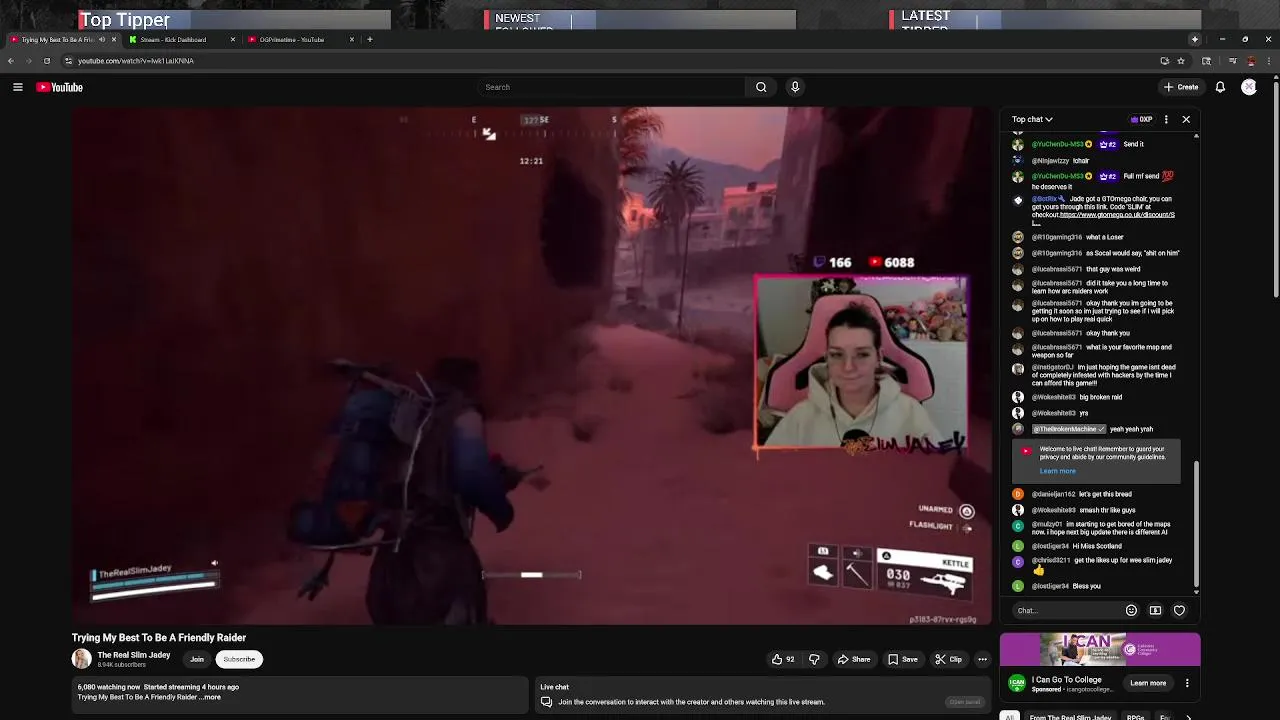This screenshot has height=720, width=1280.
Task: Open the account avatar menu
Action: coord(1249,87)
